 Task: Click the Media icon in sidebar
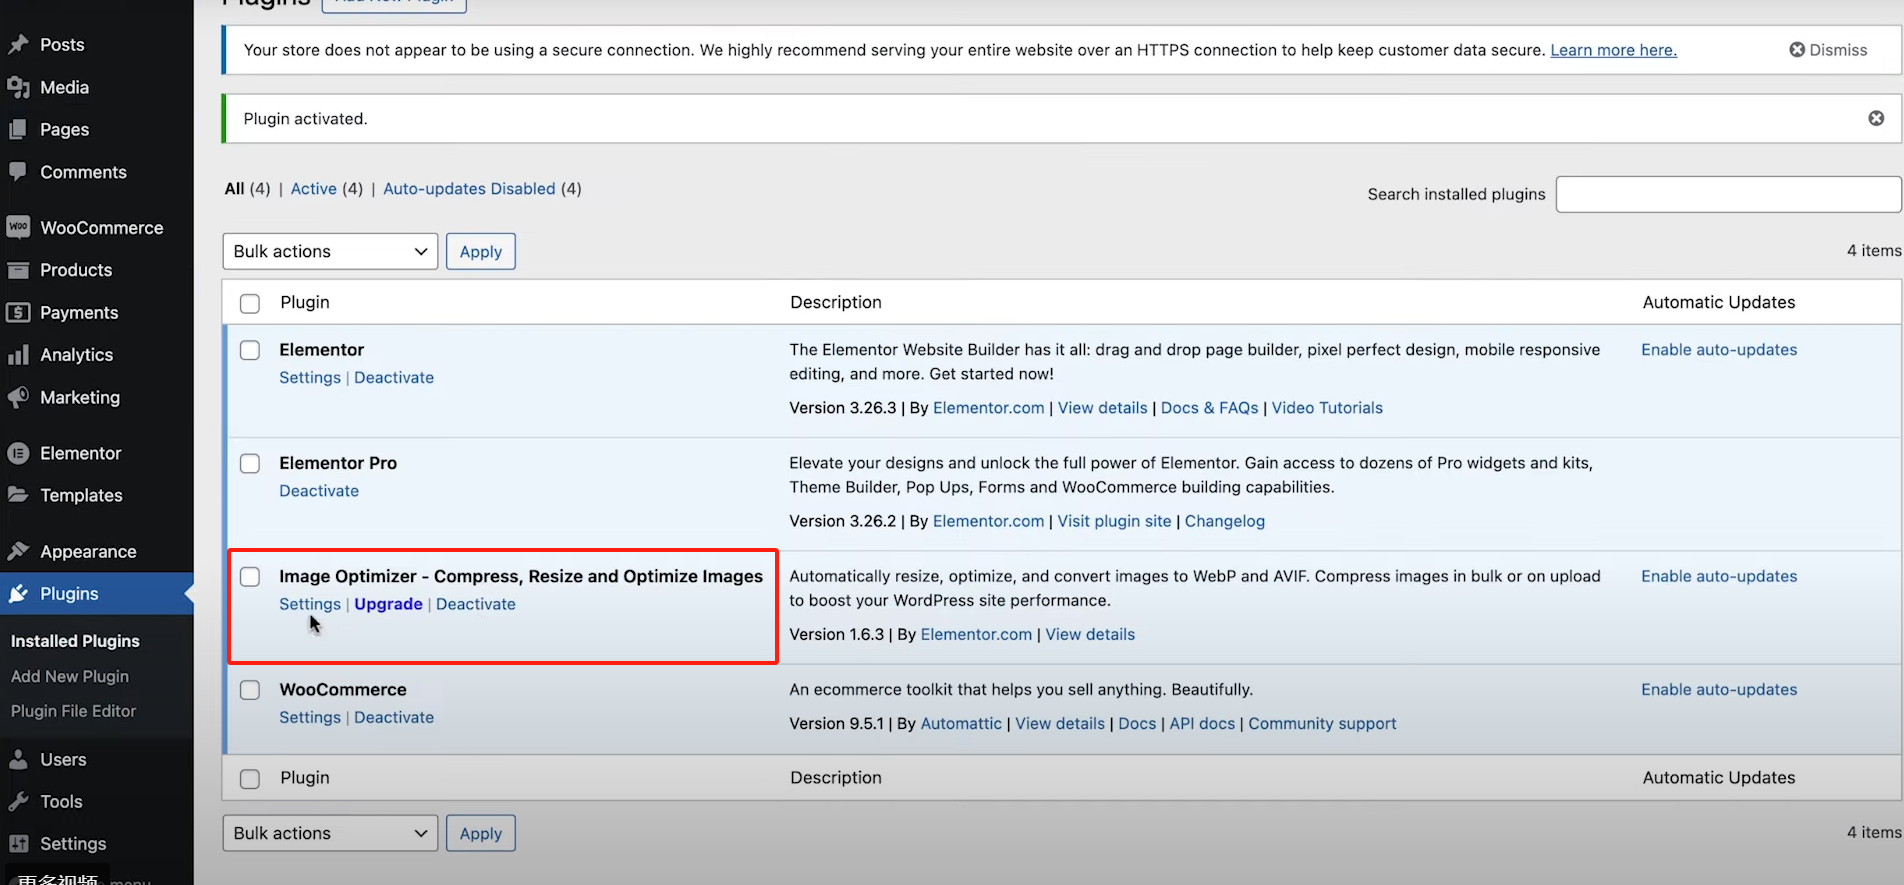point(18,88)
